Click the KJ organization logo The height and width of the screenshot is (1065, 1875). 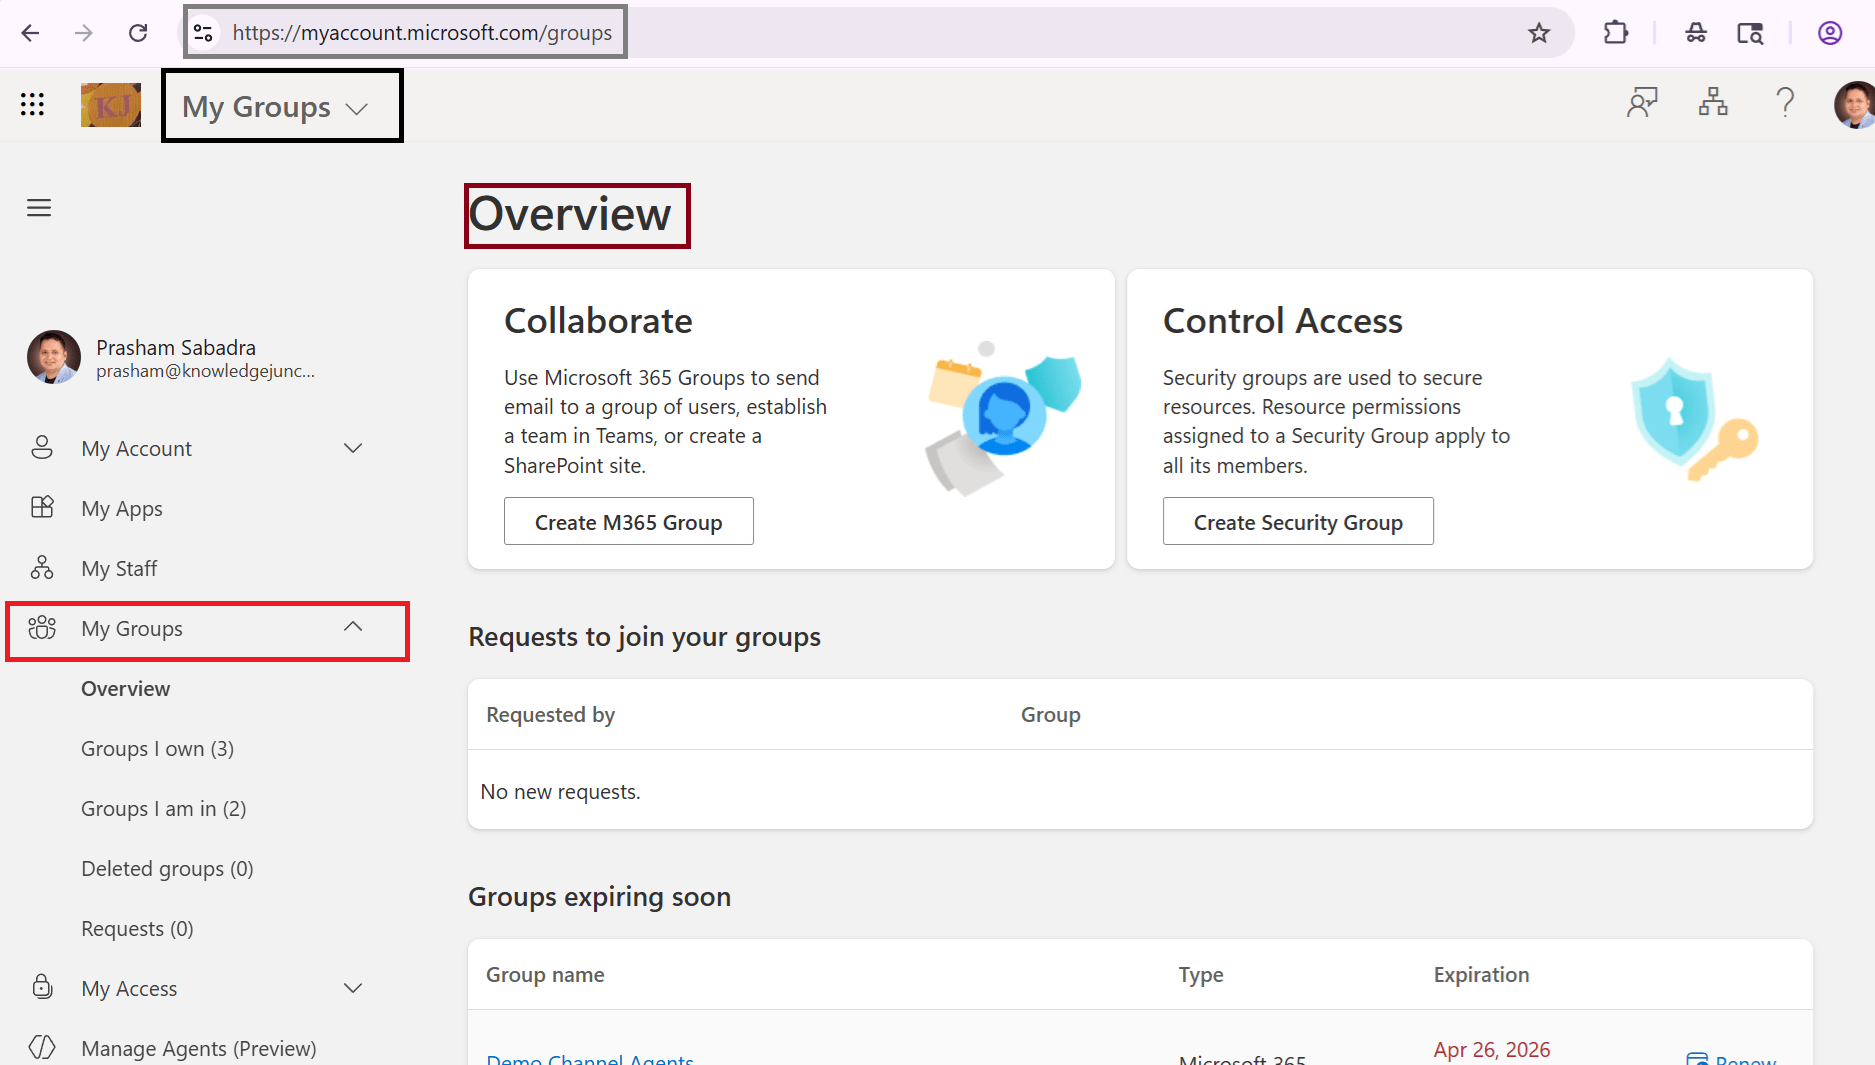click(x=110, y=104)
